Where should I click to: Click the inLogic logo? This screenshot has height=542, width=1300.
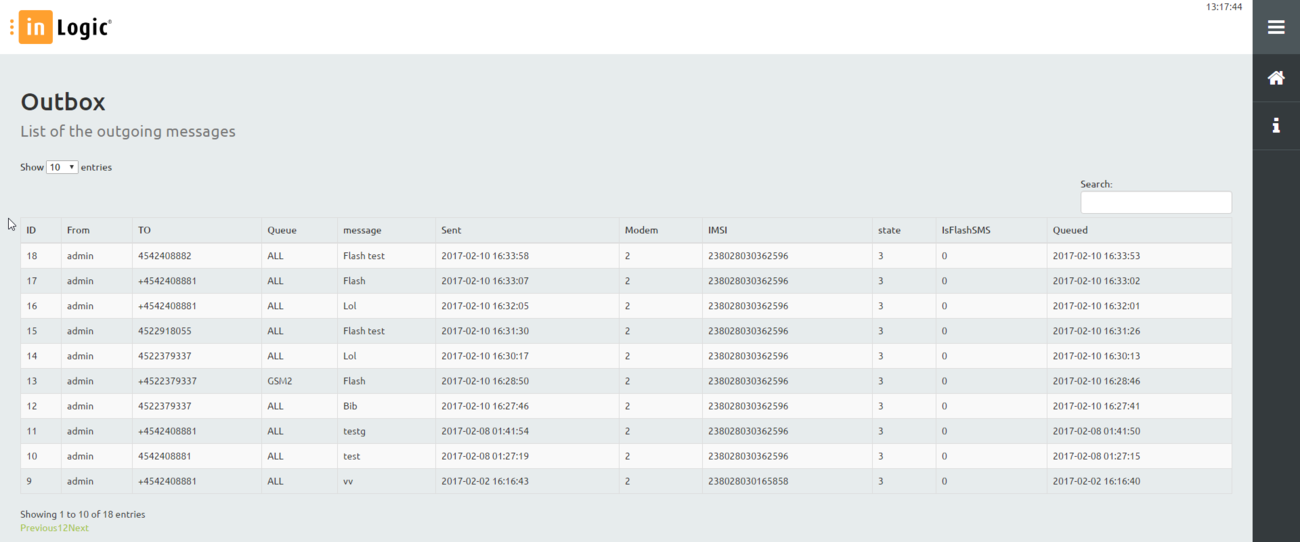tap(62, 28)
